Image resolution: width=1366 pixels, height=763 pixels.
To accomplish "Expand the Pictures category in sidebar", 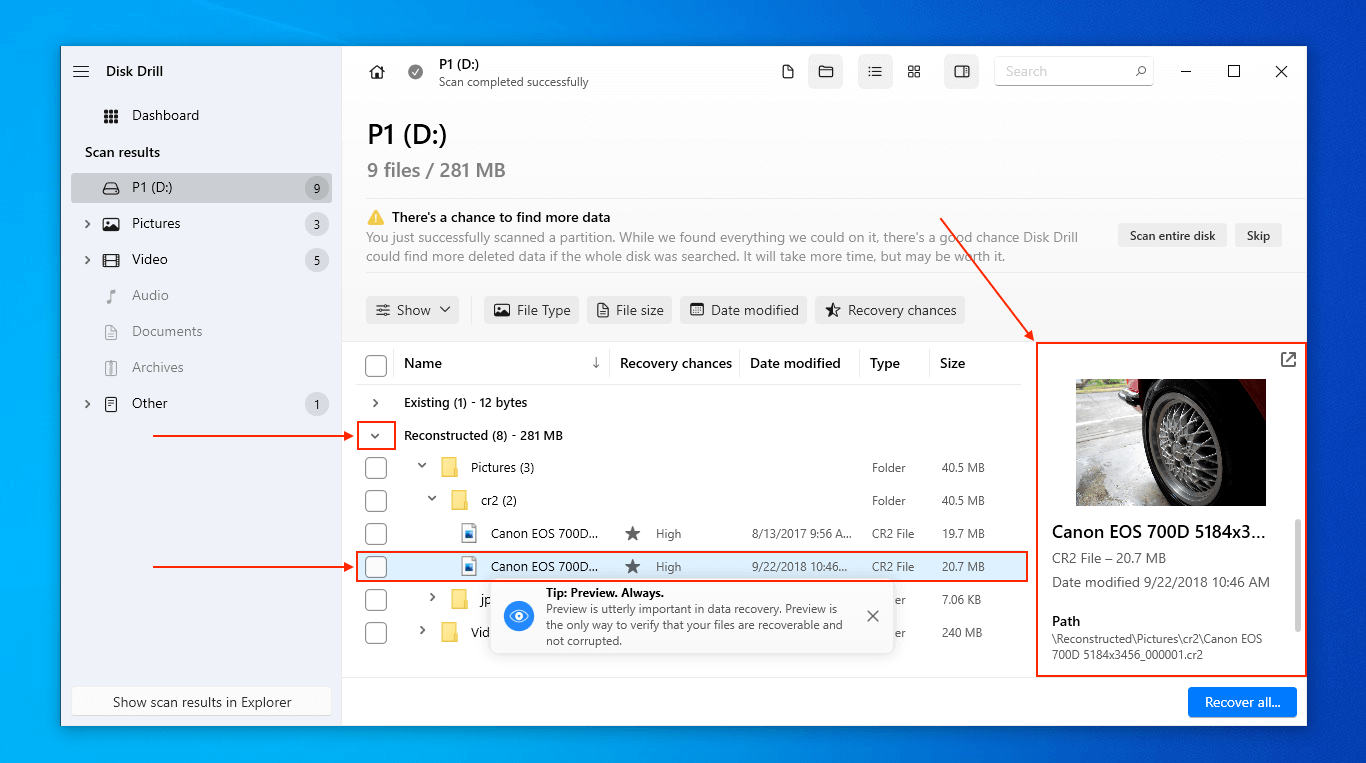I will point(87,224).
